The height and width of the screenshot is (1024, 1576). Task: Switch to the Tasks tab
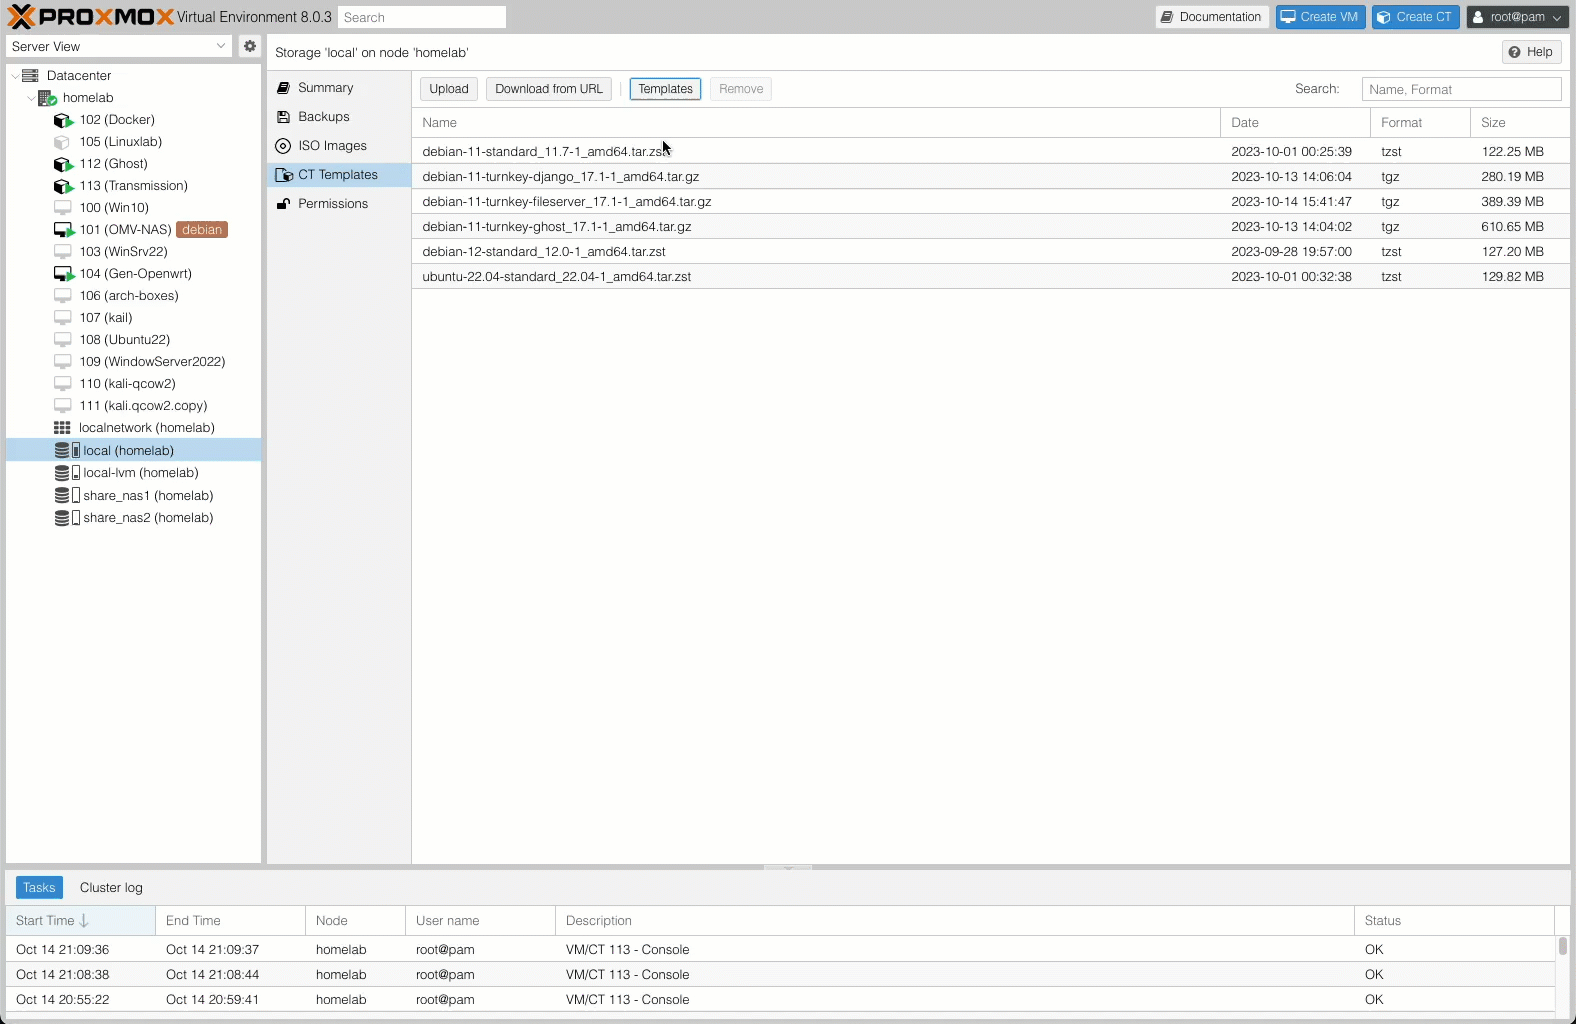[x=39, y=888]
